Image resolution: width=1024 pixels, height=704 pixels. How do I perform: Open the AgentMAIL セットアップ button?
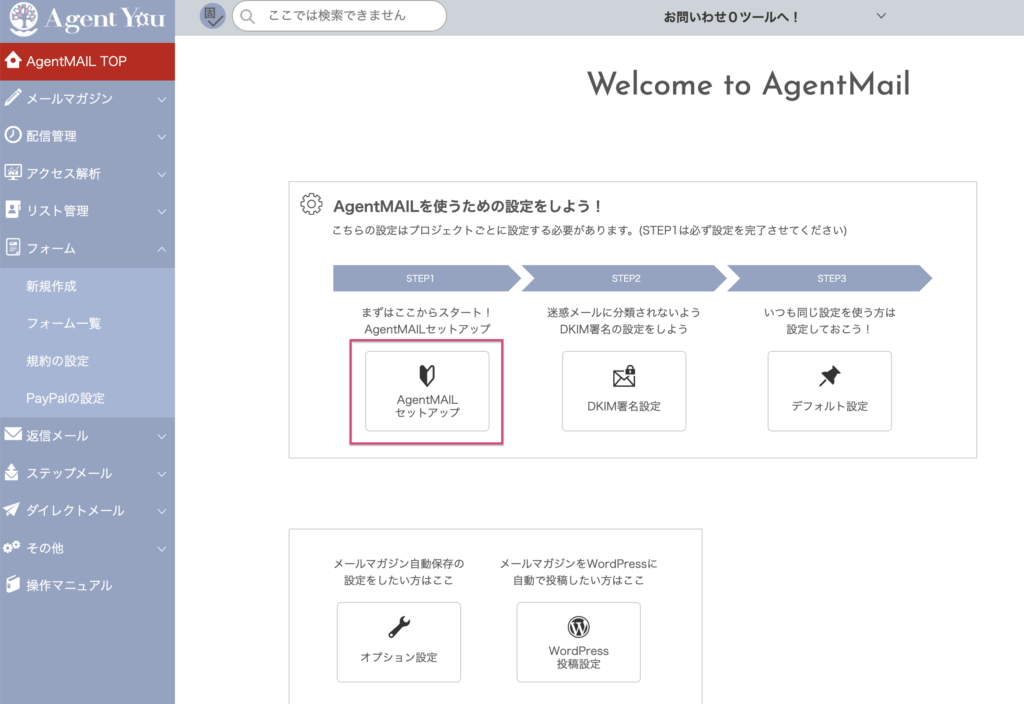[427, 391]
